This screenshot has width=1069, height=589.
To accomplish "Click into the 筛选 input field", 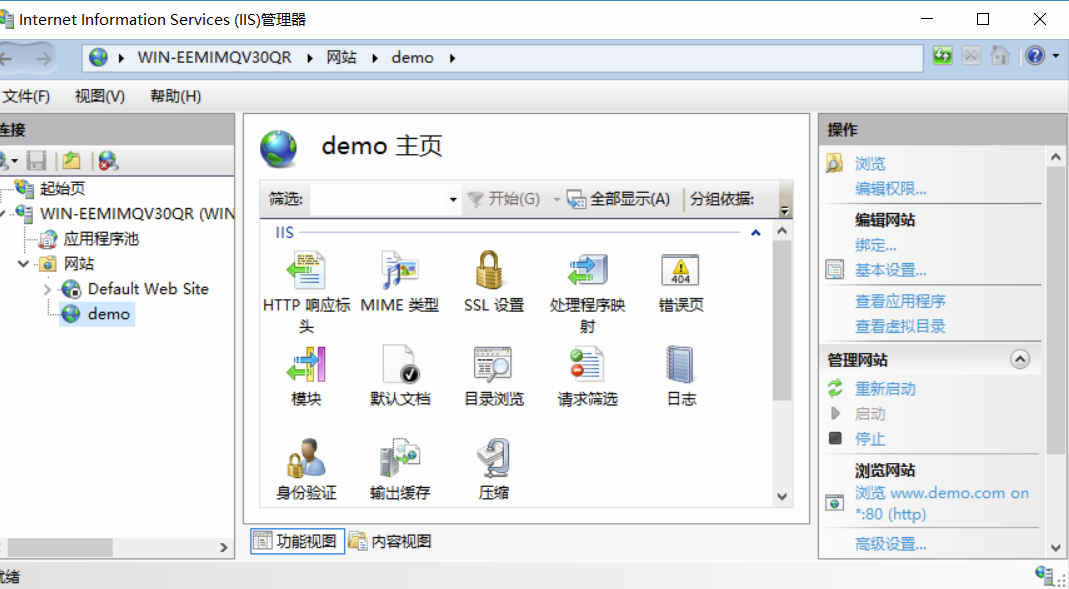I will (378, 200).
